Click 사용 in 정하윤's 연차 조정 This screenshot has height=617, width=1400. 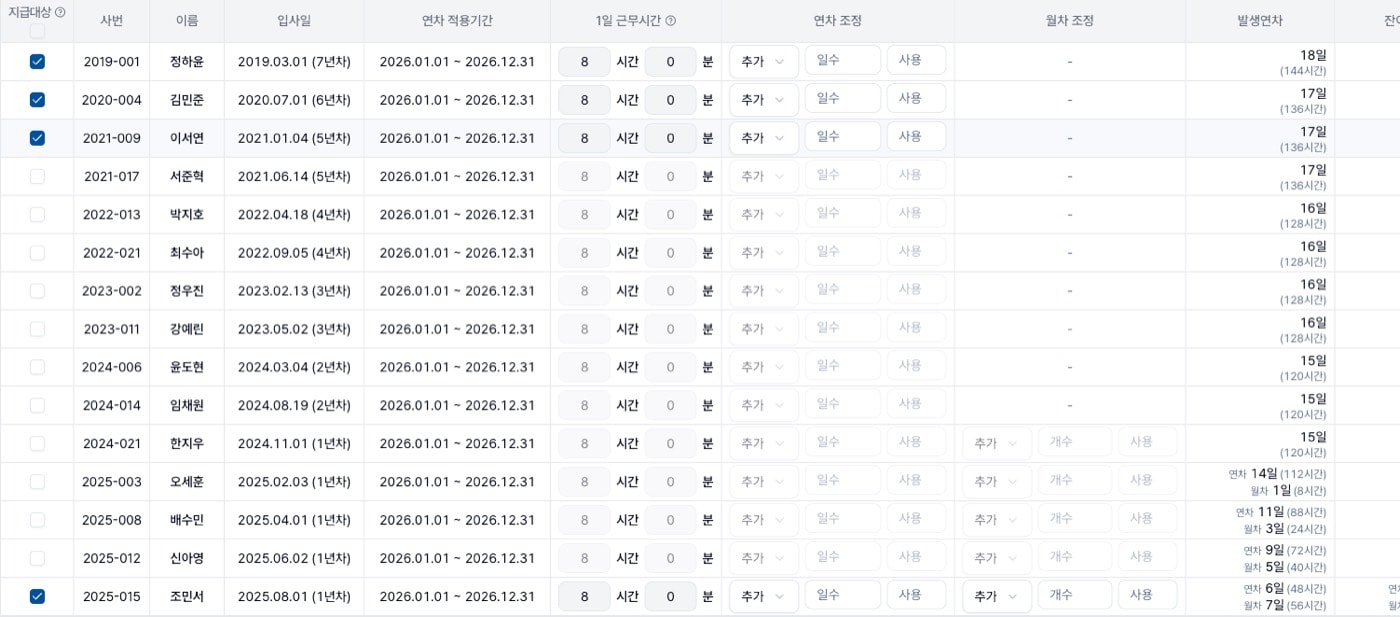916,61
